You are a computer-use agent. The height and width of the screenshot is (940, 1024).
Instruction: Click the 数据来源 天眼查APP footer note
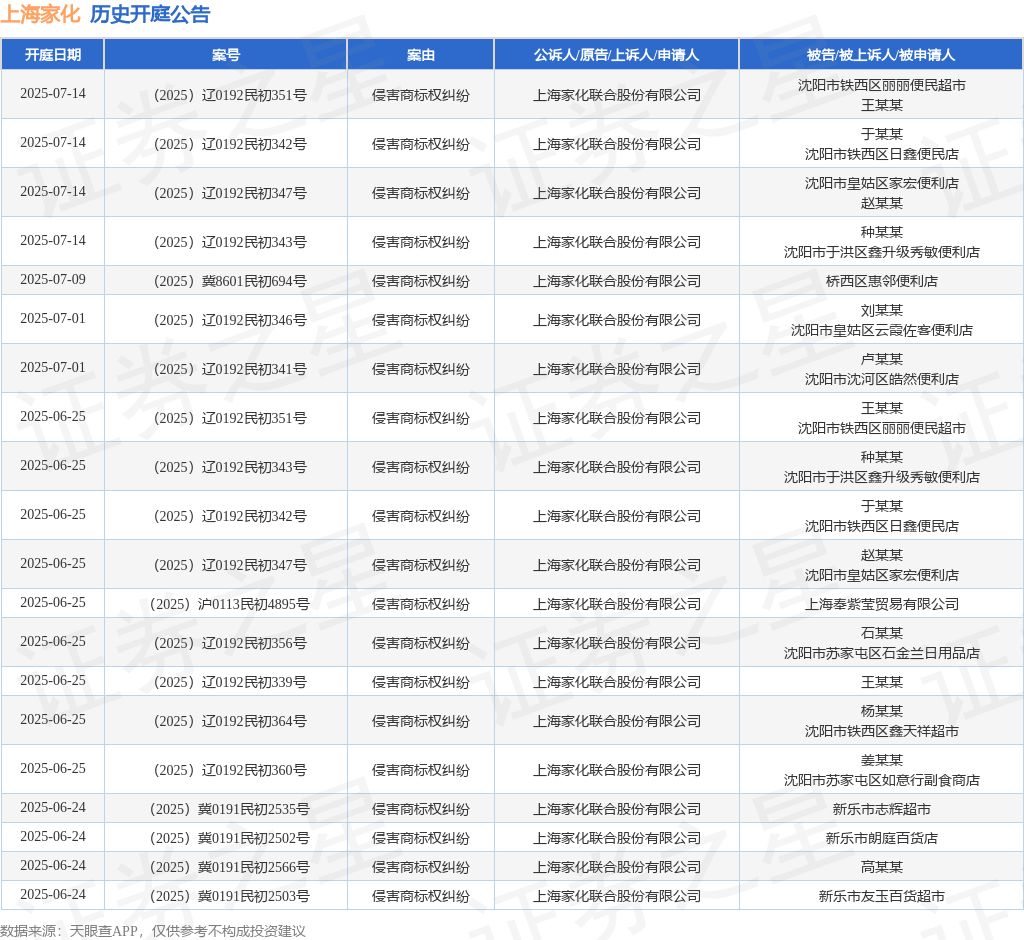click(x=153, y=931)
